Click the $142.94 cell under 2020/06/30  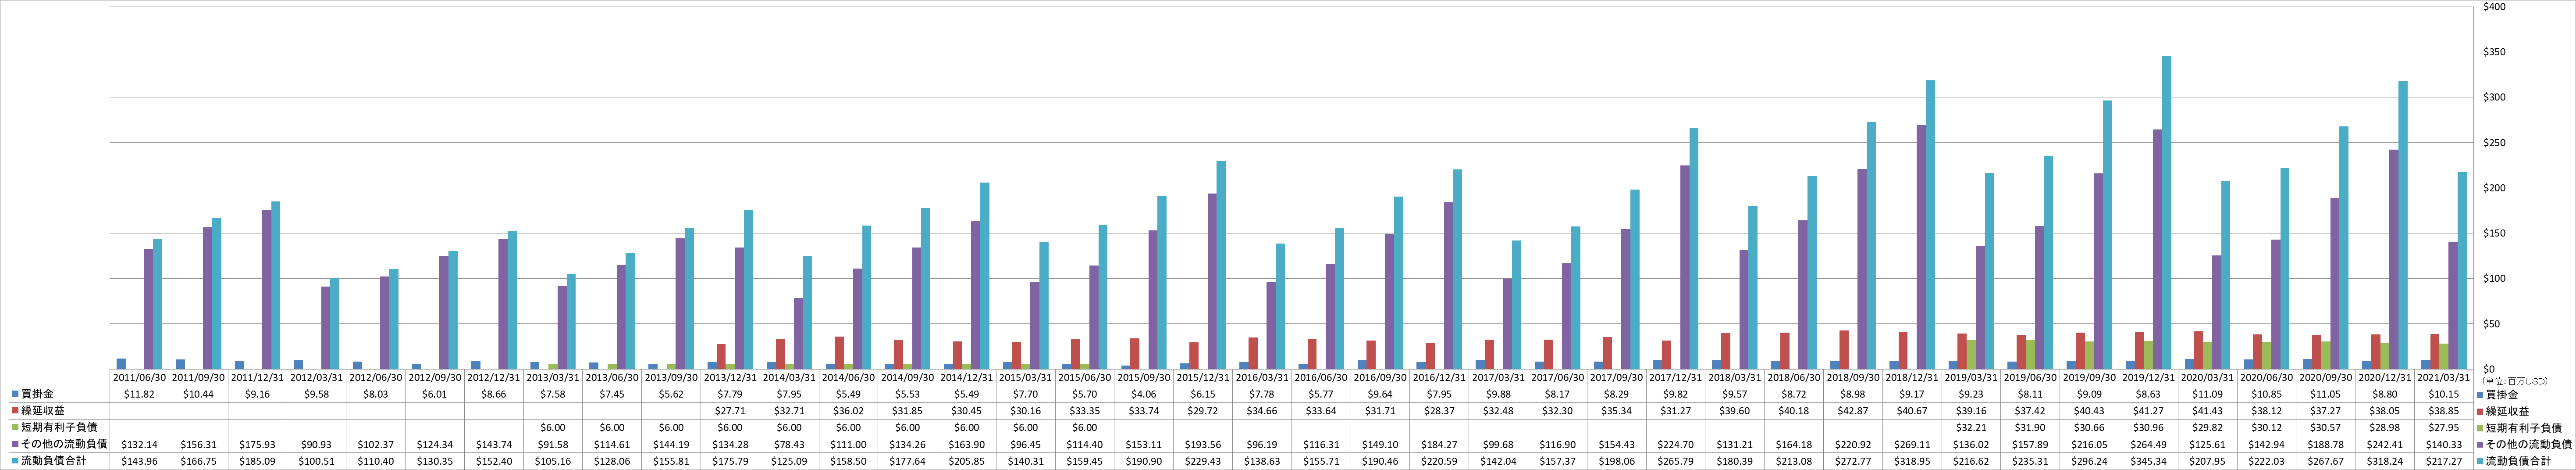coord(2267,444)
